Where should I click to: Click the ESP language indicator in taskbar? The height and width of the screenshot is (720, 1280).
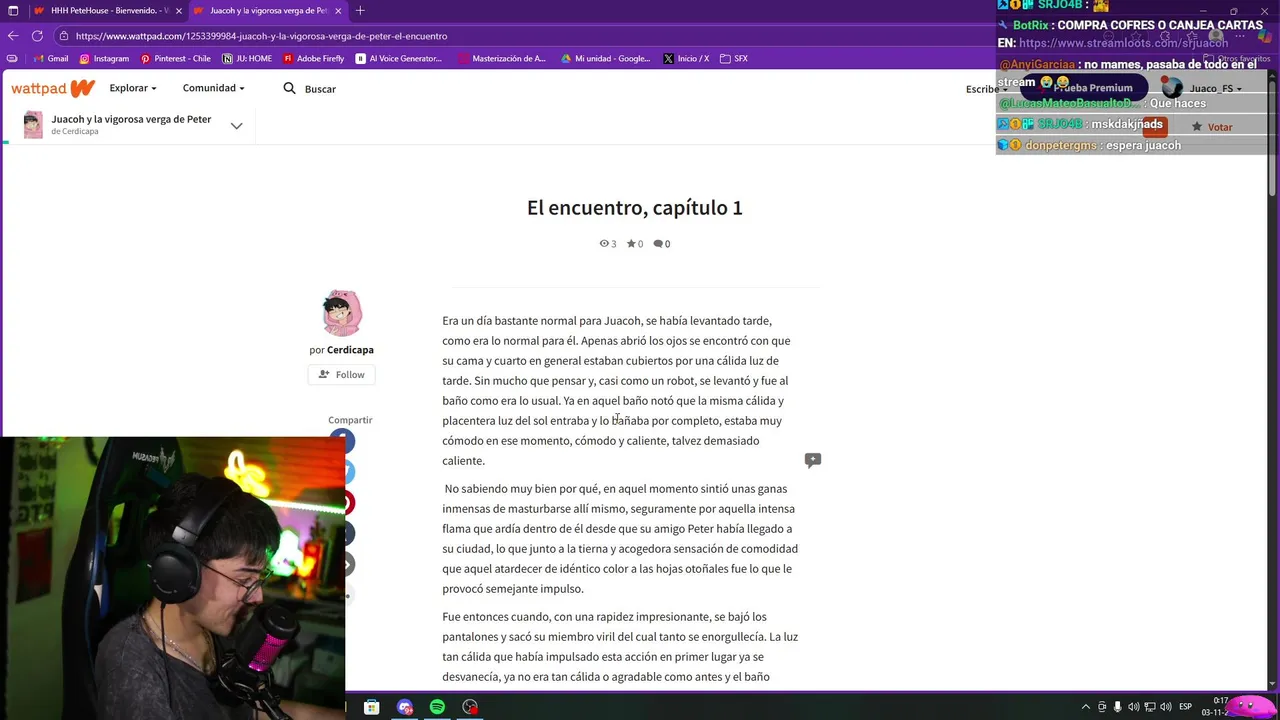(x=1185, y=707)
